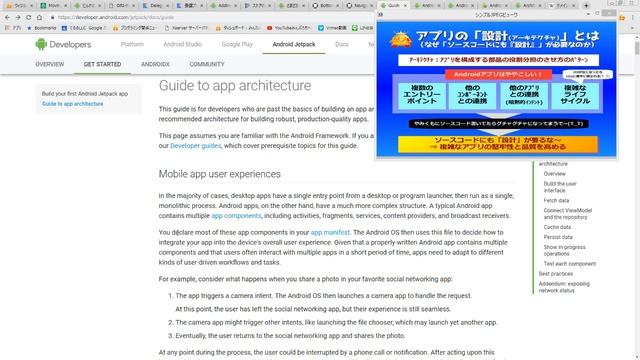Screen dimensions: 640x360
Task: Select the GET STARTED sub-tab
Action: tap(102, 64)
